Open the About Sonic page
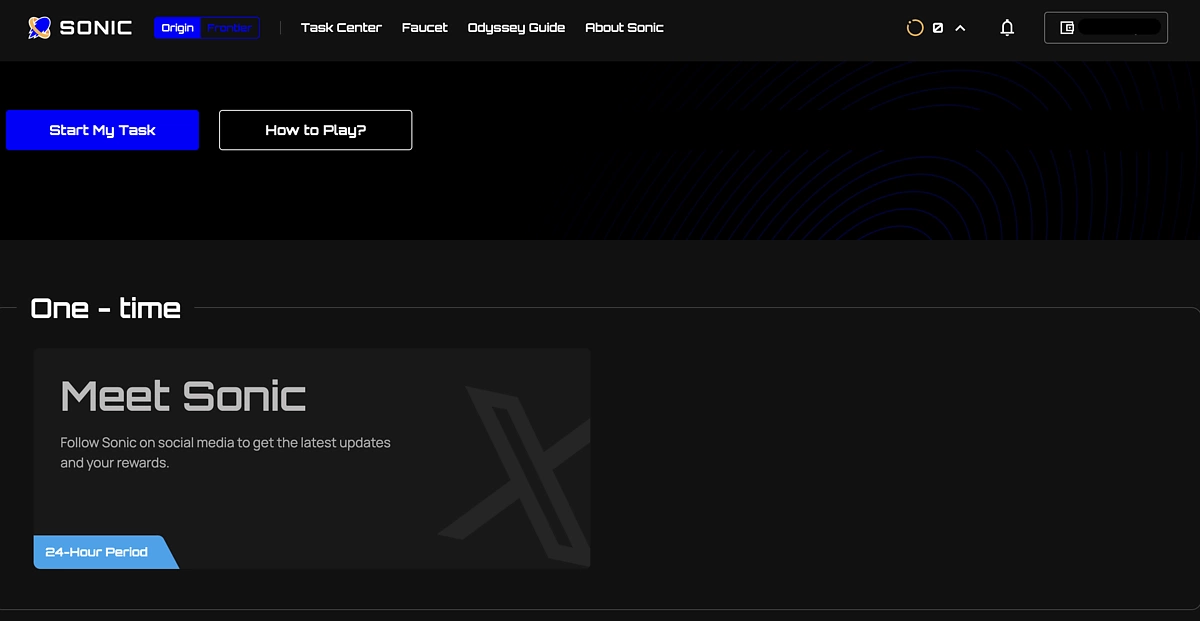The height and width of the screenshot is (621, 1200). tap(624, 28)
